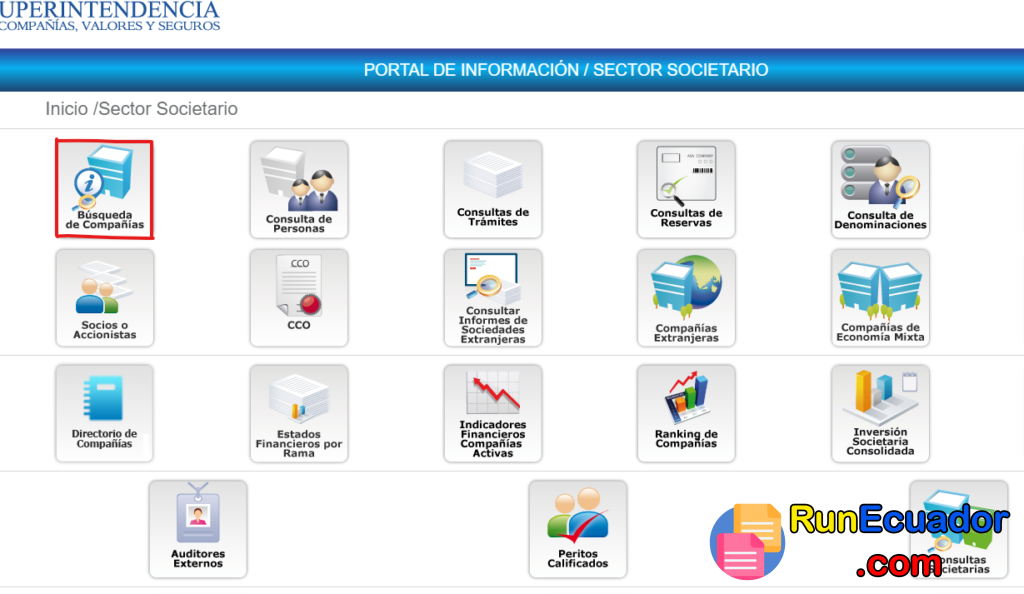The width and height of the screenshot is (1024, 594).
Task: Select Compañías Extranjeras
Action: click(685, 297)
